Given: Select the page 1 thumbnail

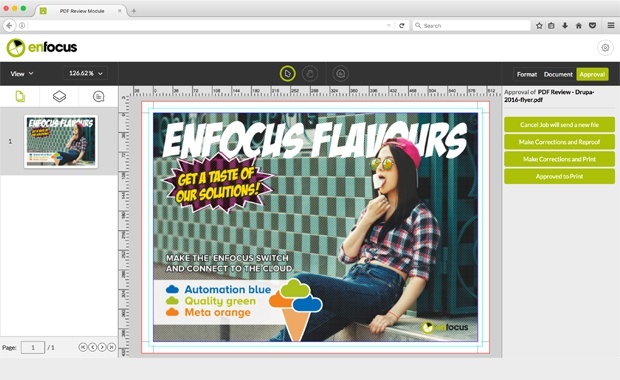Looking at the screenshot, I should [x=61, y=142].
